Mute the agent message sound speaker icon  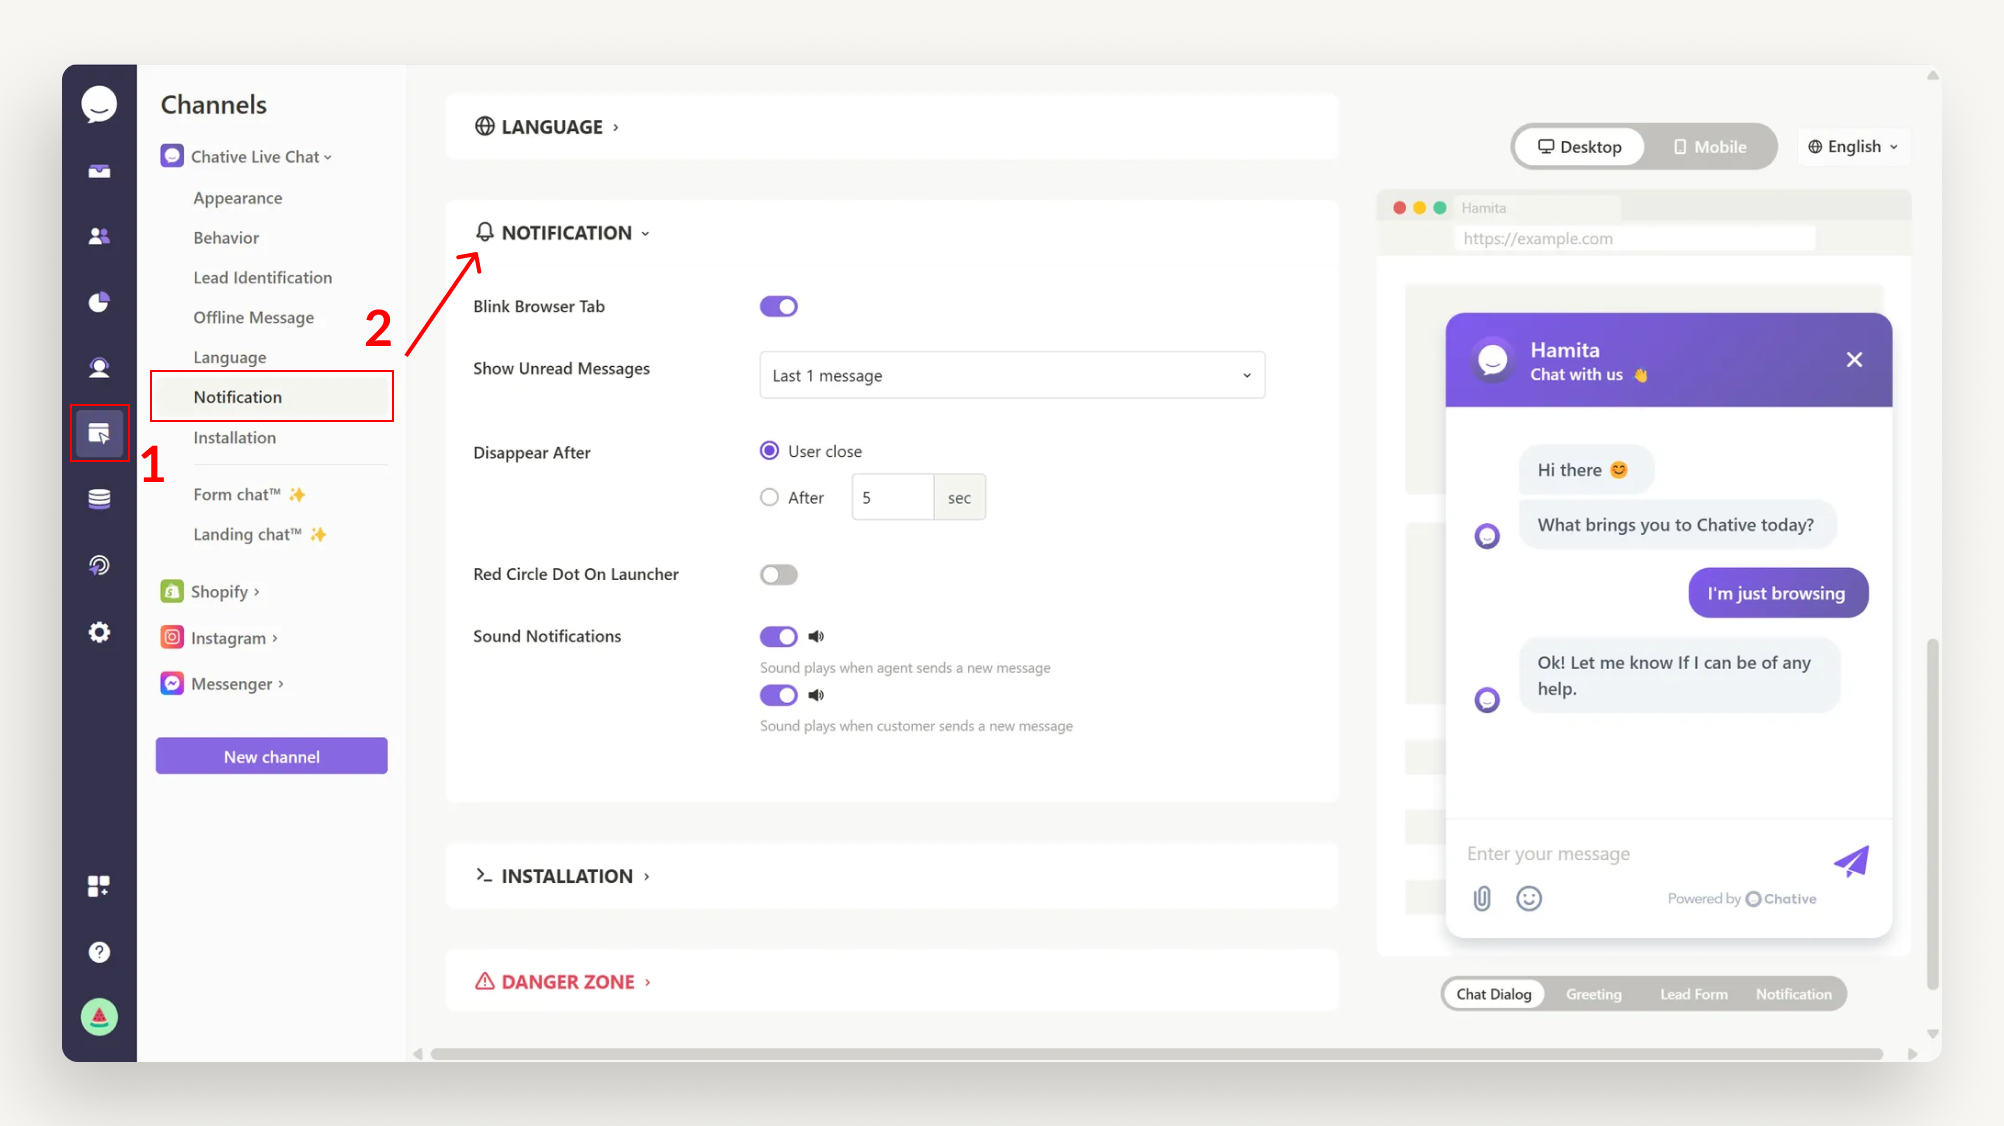coord(816,636)
